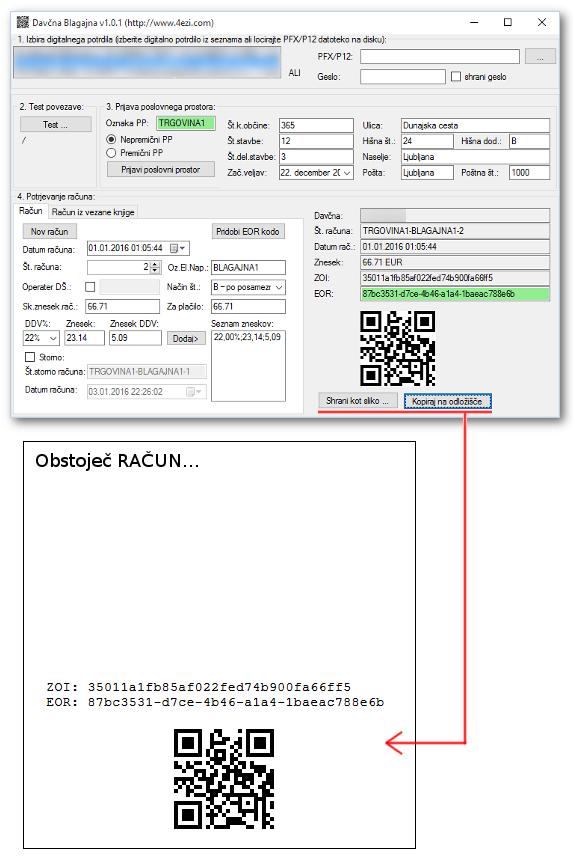Click the 'Davčna' number field
The width and height of the screenshot is (575, 866).
(x=455, y=215)
